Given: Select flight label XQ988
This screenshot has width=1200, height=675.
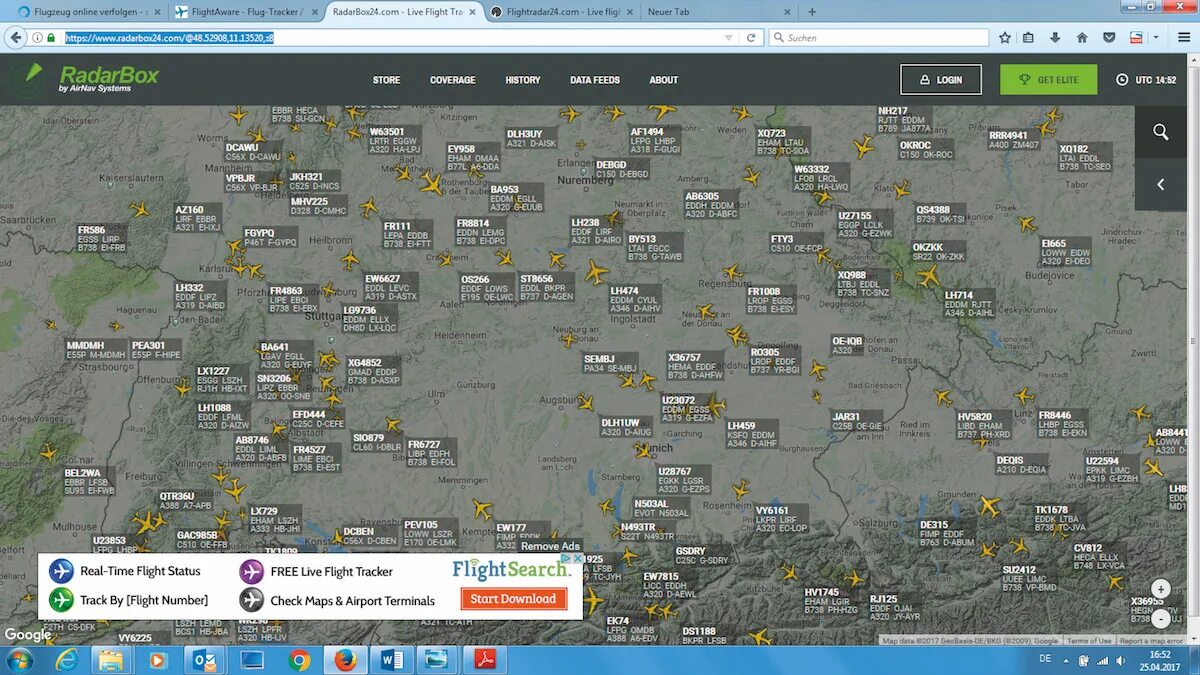Looking at the screenshot, I should [x=863, y=283].
